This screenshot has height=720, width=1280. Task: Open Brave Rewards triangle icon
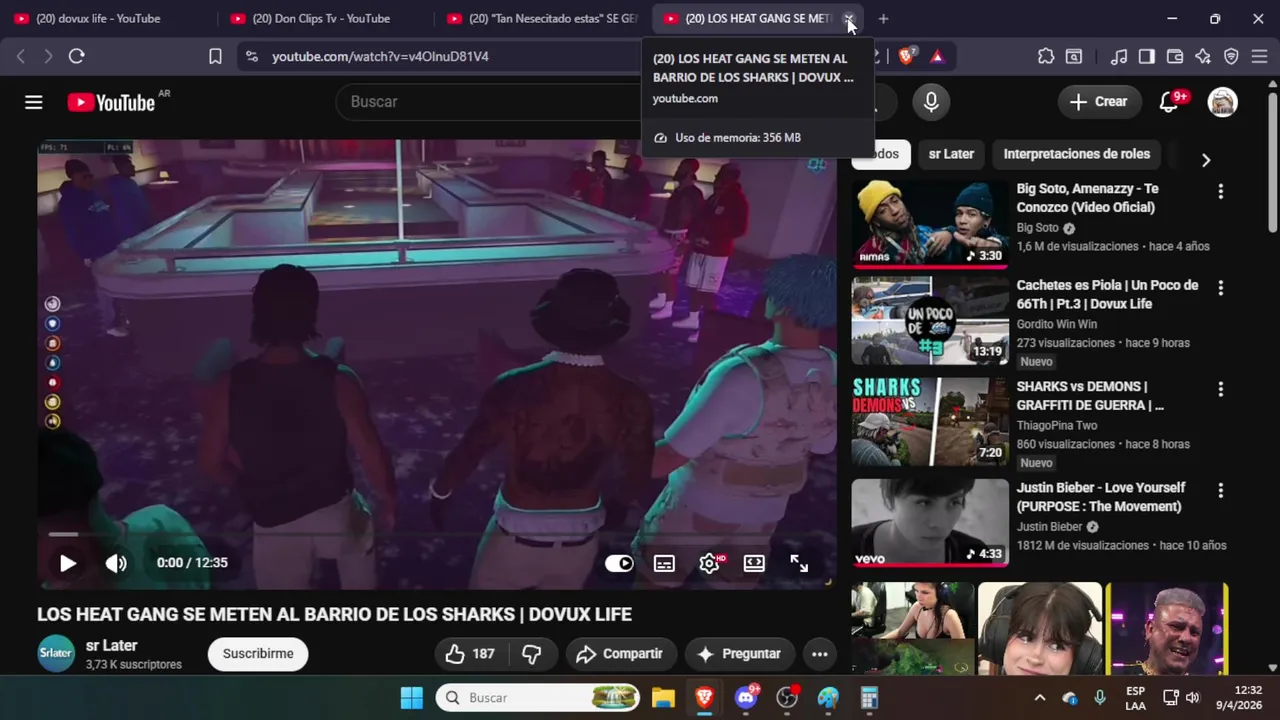coord(937,57)
